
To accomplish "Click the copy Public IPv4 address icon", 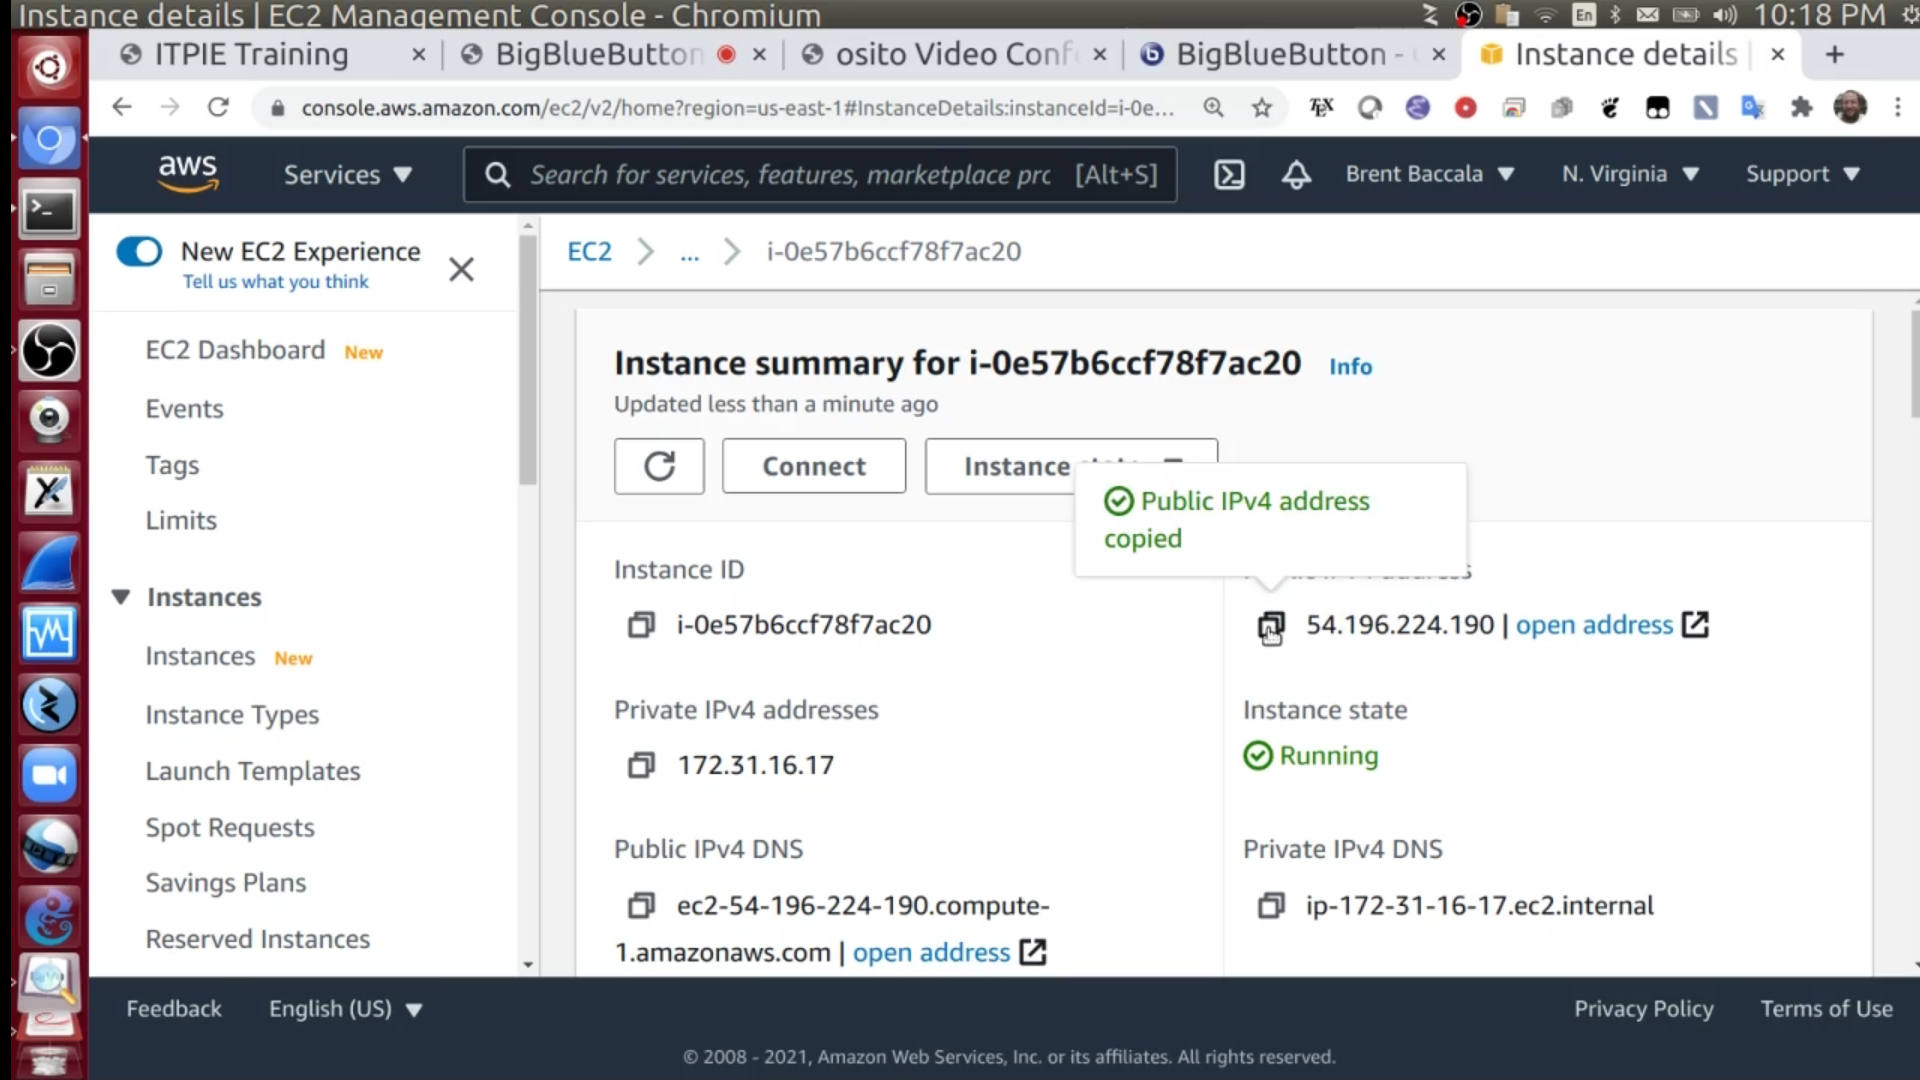I will [x=1269, y=624].
